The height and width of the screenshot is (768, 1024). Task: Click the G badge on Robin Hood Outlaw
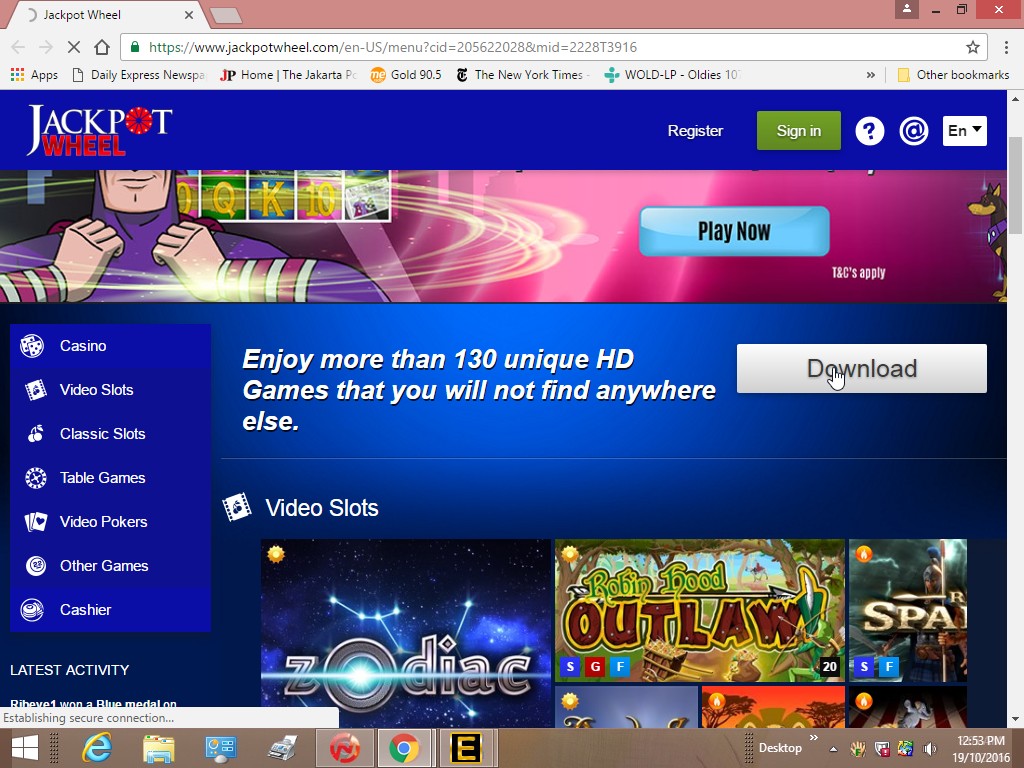pyautogui.click(x=595, y=667)
